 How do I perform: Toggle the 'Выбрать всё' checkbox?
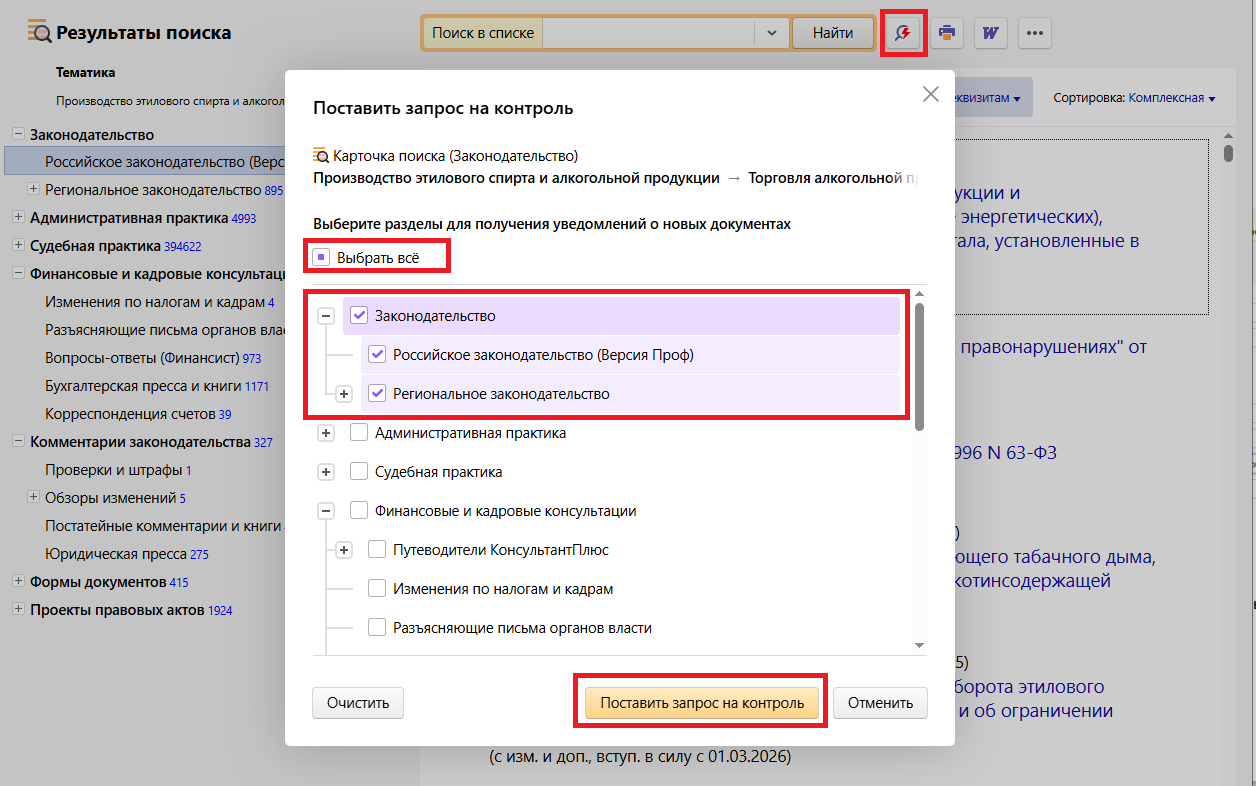(x=322, y=257)
